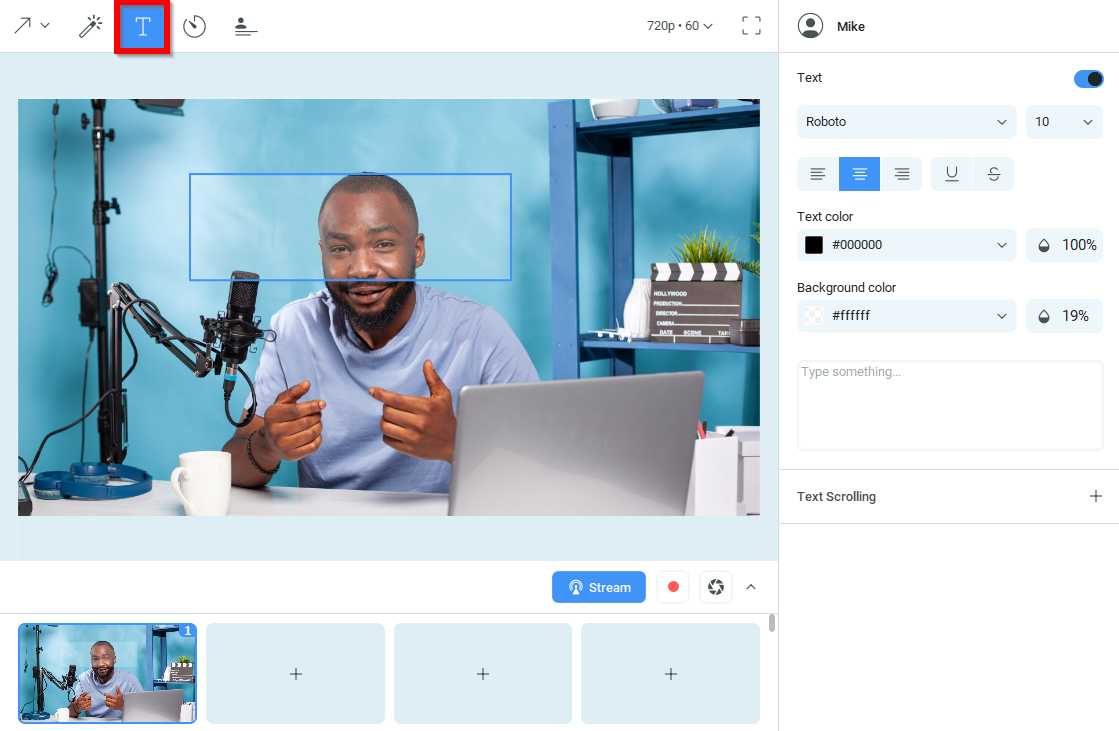
Task: Select the countdown timer tool
Action: pyautogui.click(x=194, y=26)
